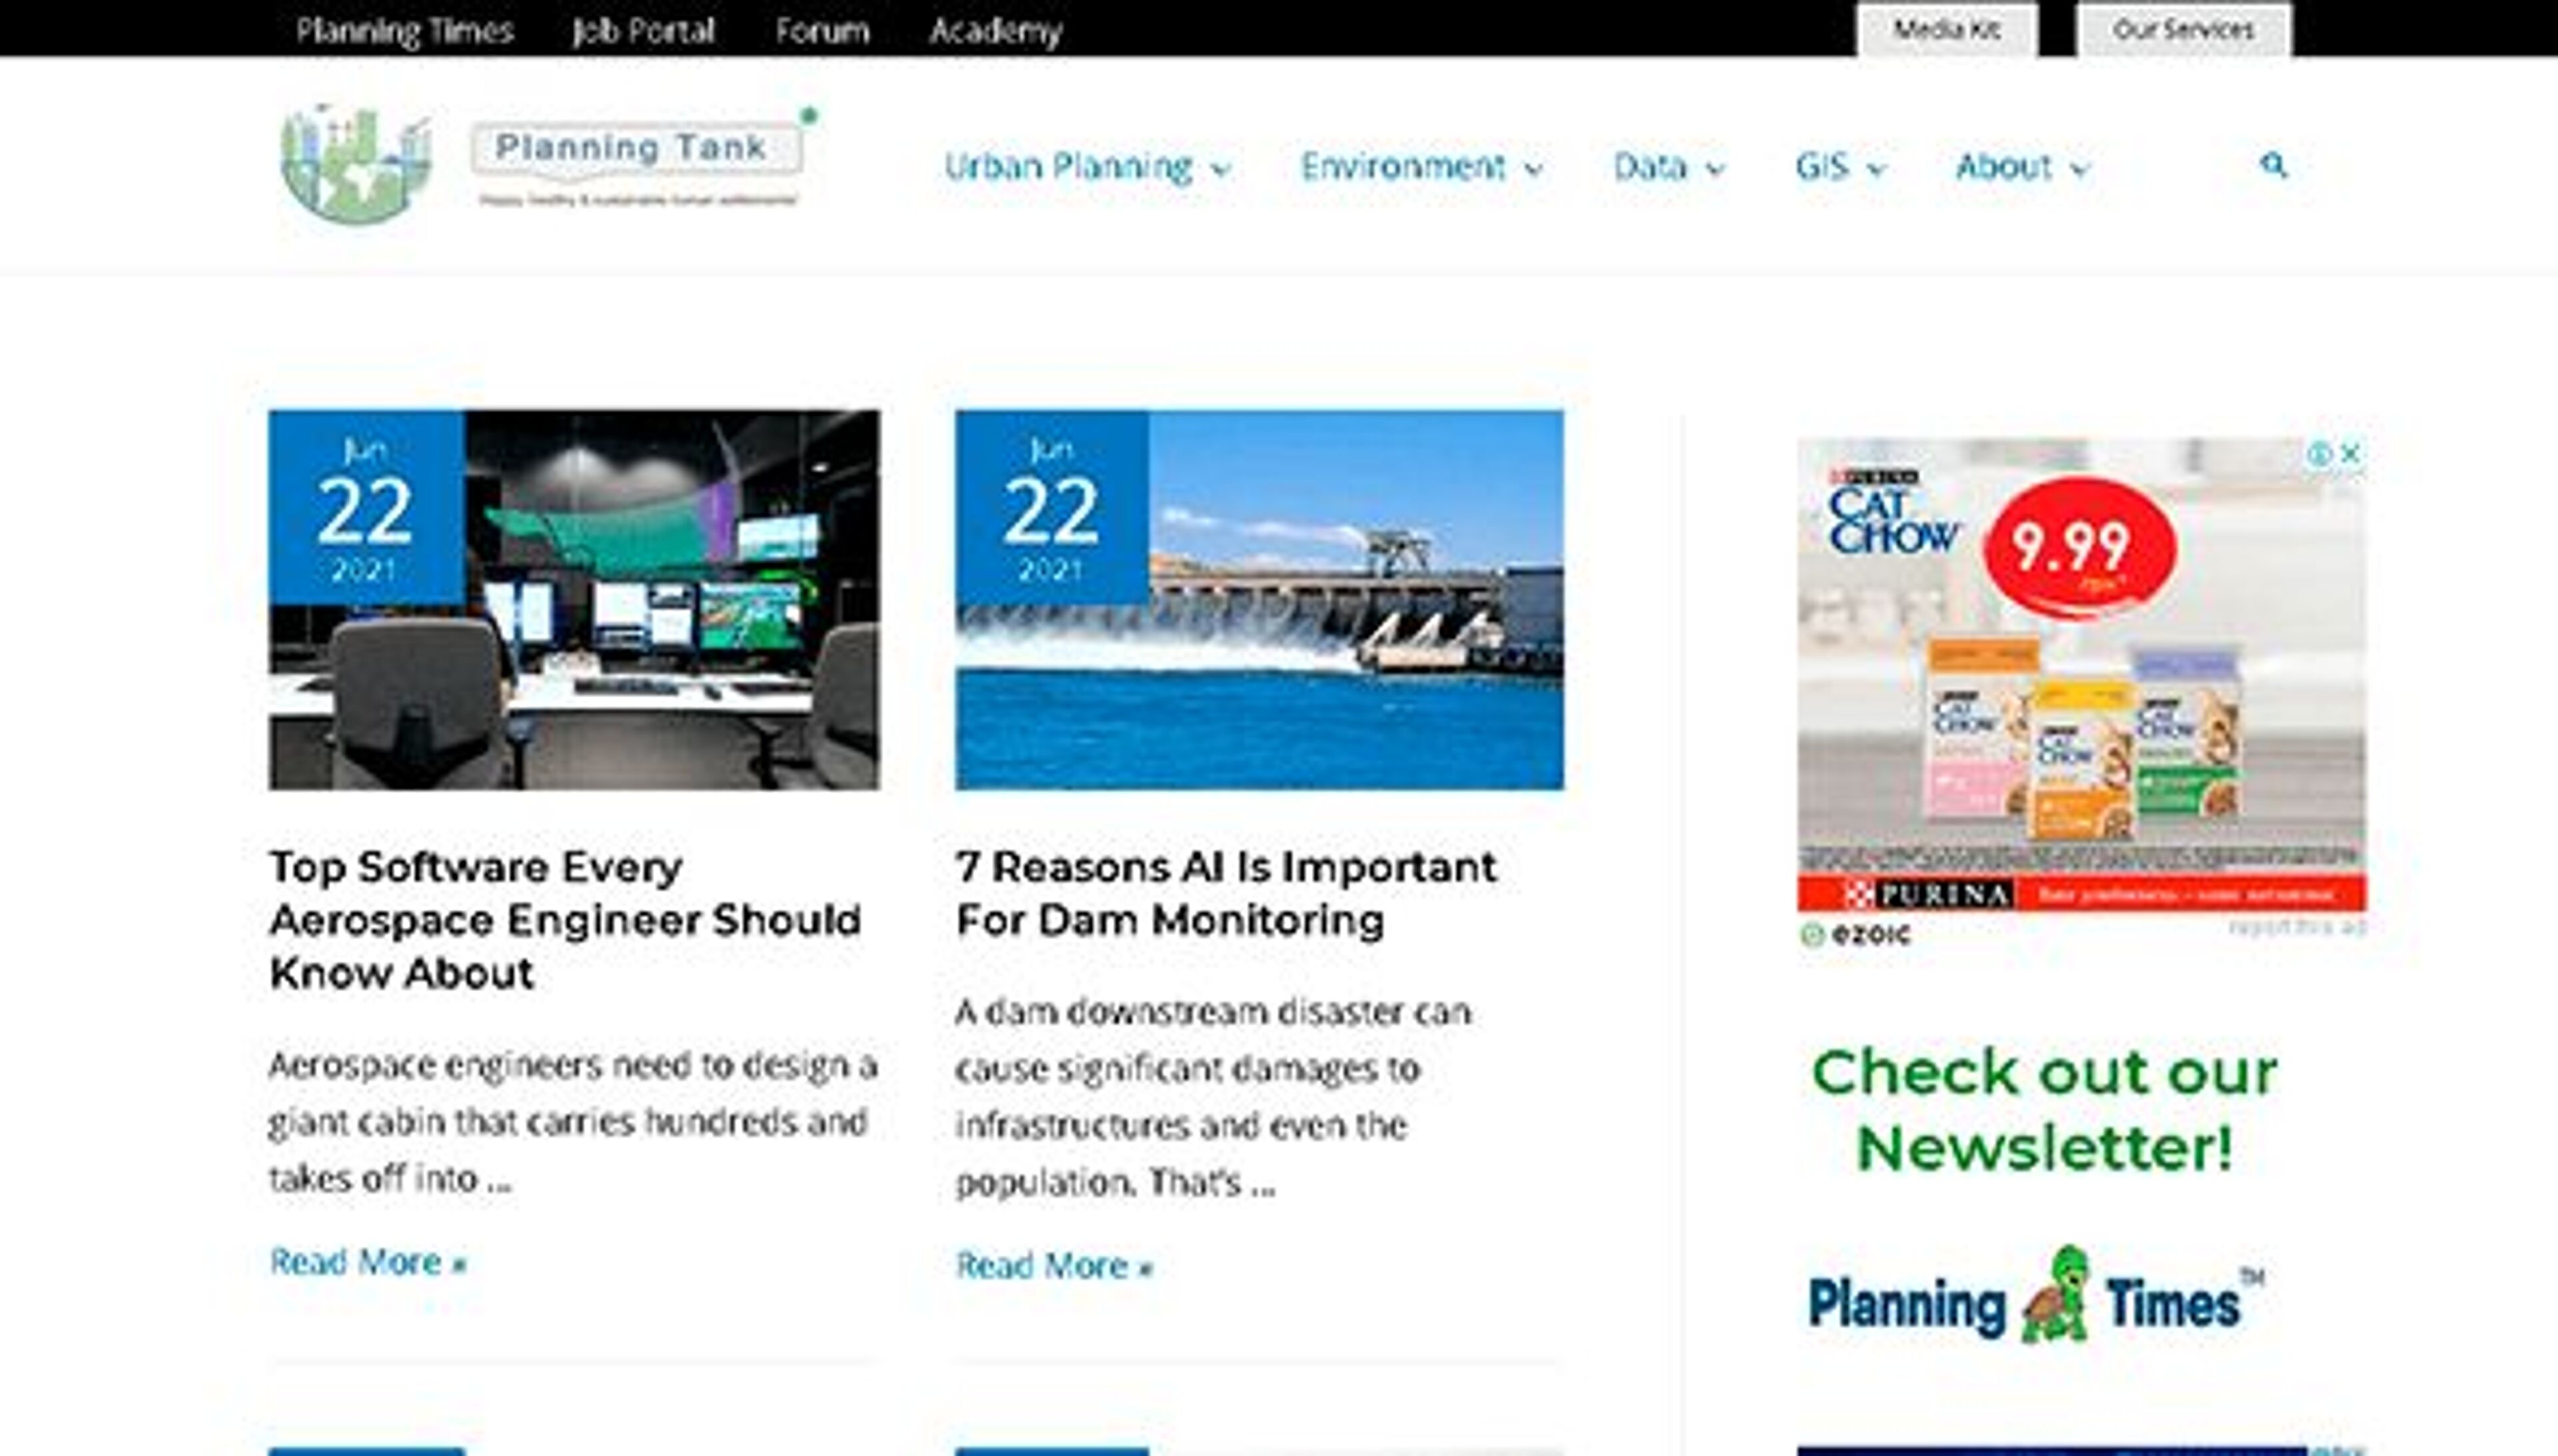Expand the GIS menu
This screenshot has width=2558, height=1456.
click(1877, 169)
